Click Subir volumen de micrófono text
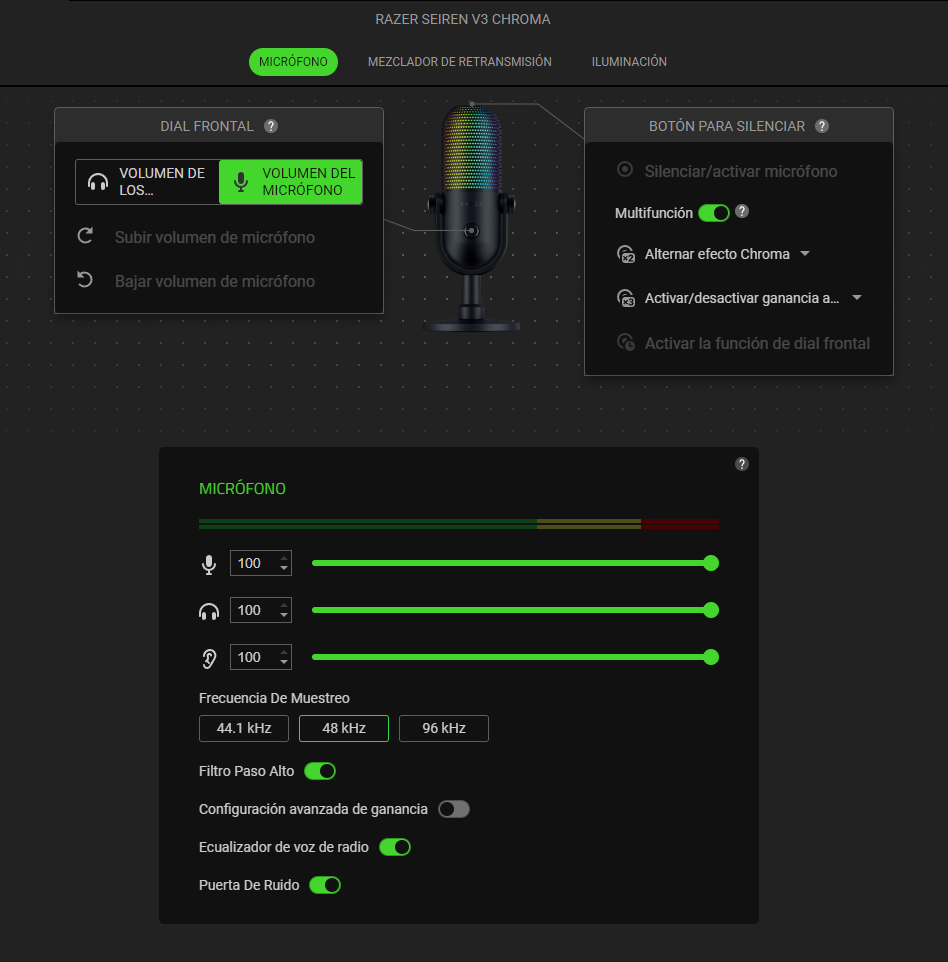Viewport: 948px width, 962px height. click(215, 237)
